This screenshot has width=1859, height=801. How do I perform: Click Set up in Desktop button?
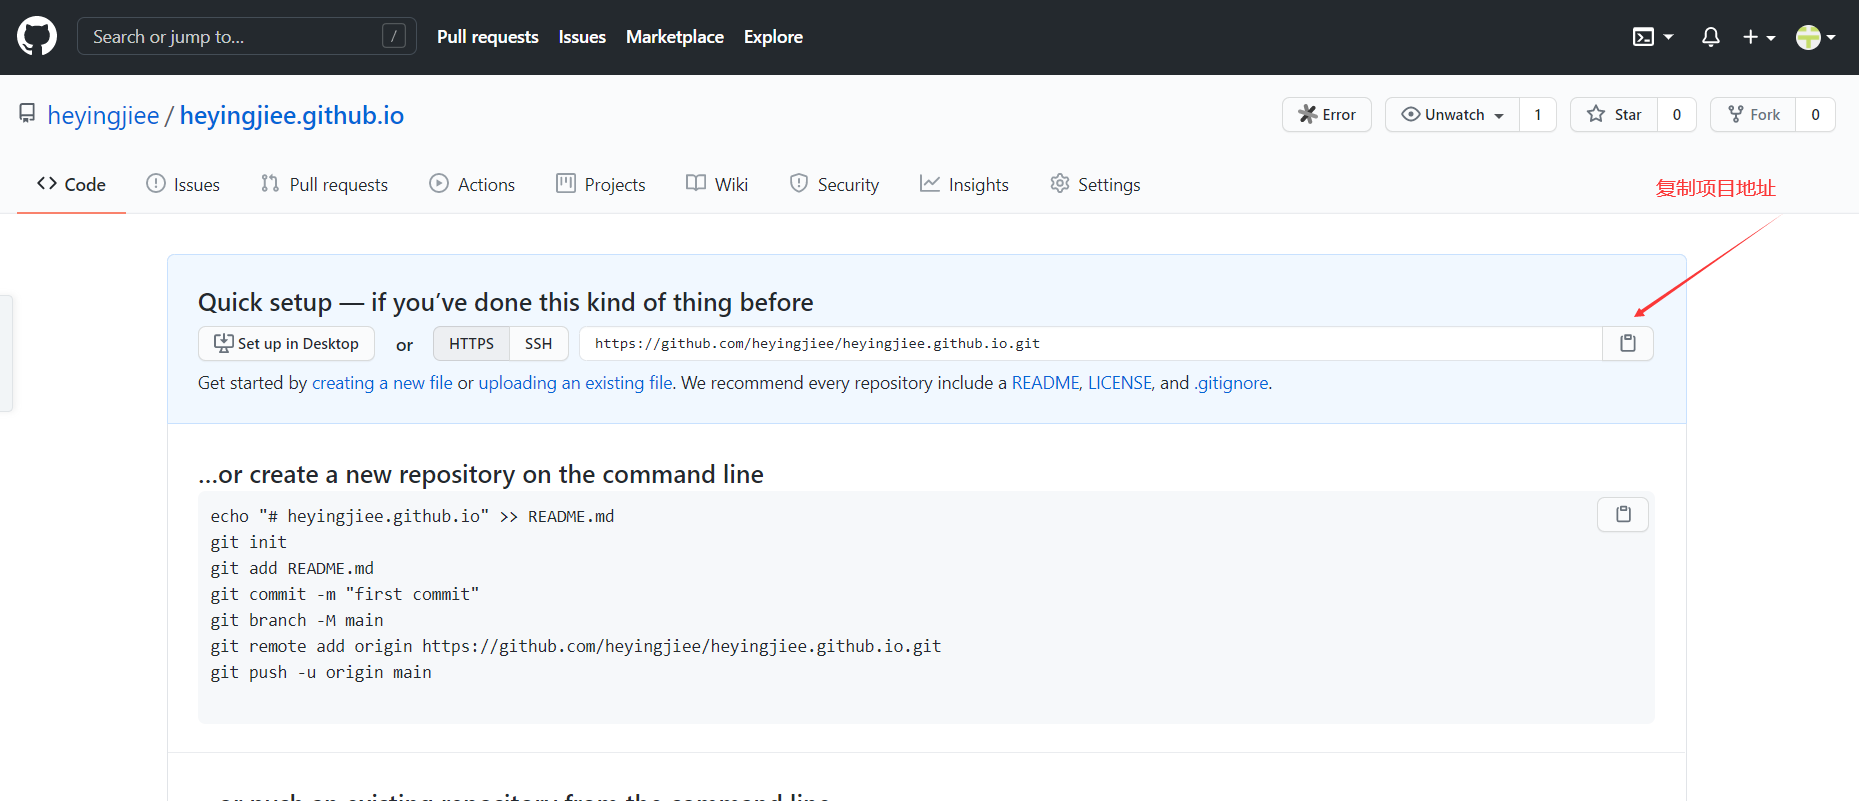286,343
